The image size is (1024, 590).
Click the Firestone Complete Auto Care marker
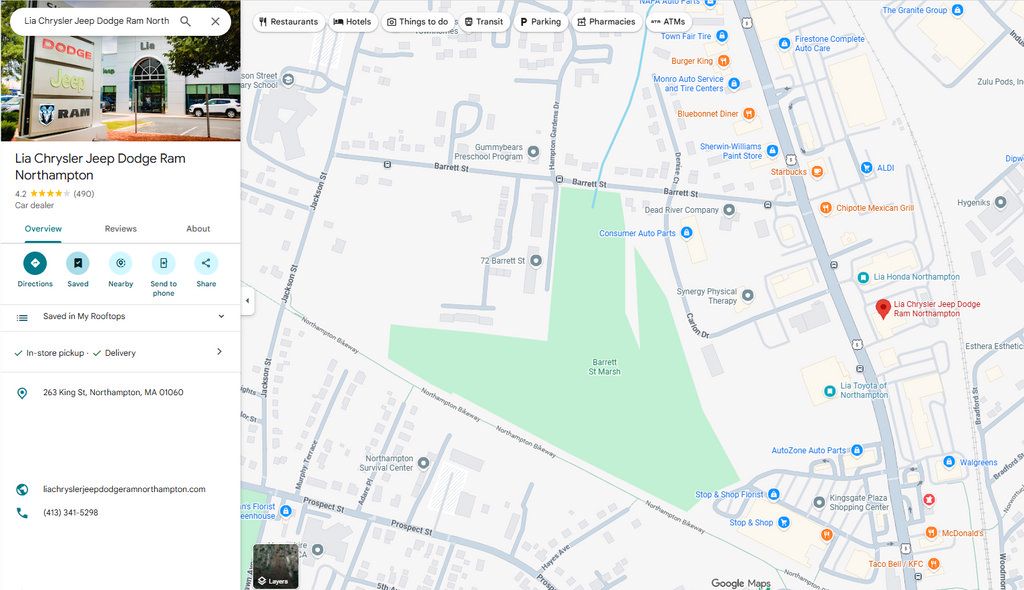click(784, 43)
